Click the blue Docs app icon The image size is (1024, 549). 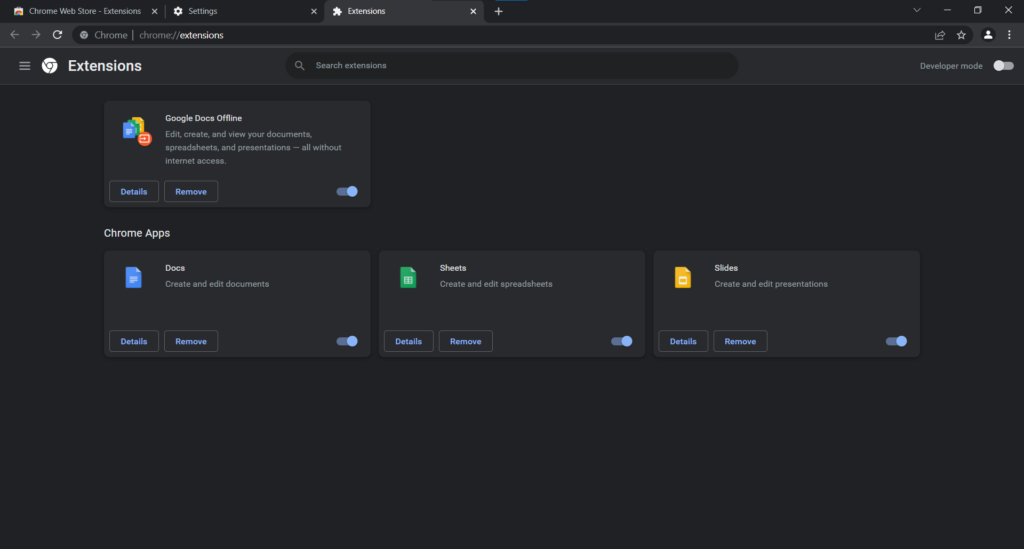tap(133, 277)
